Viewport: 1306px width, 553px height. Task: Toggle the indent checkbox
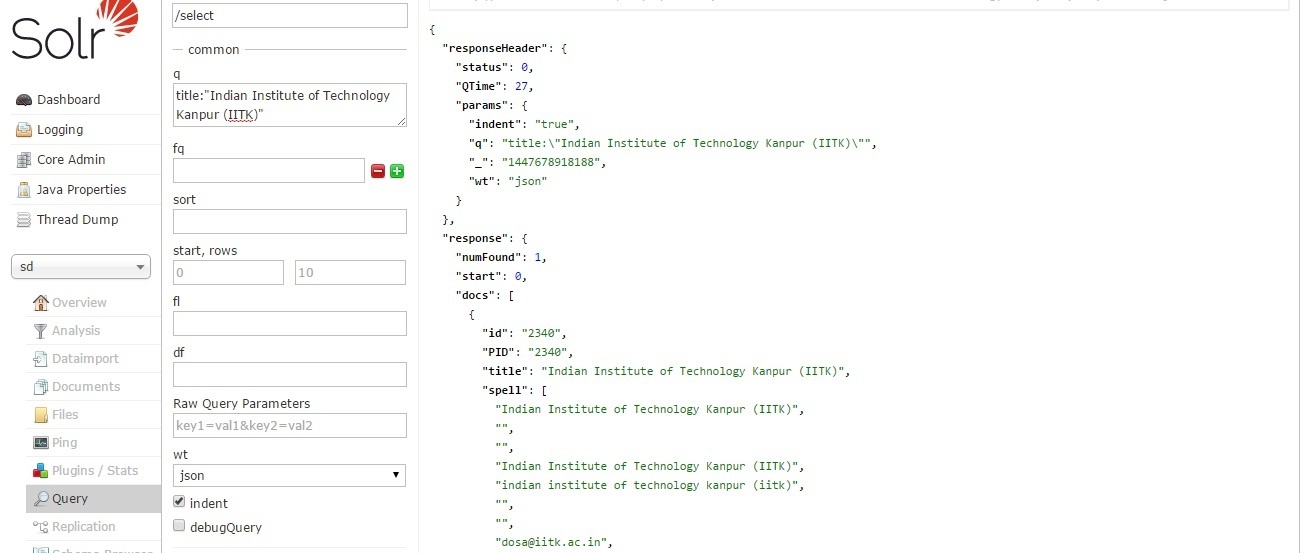tap(179, 502)
